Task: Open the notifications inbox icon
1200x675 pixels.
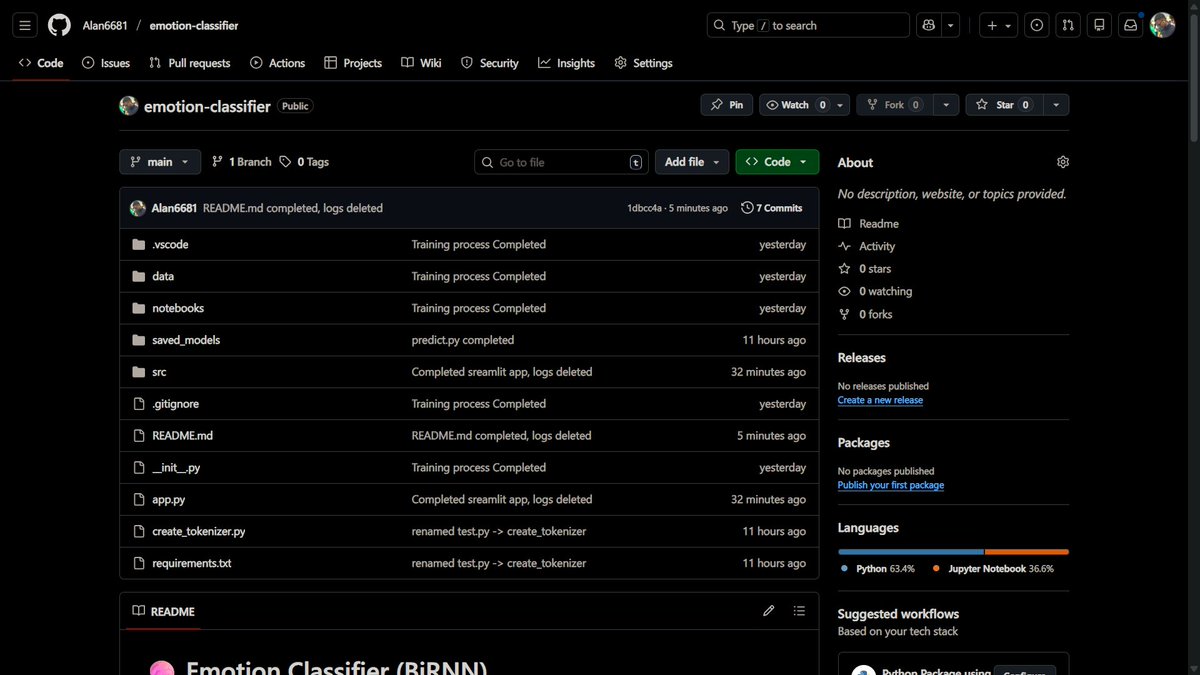Action: 1130,25
